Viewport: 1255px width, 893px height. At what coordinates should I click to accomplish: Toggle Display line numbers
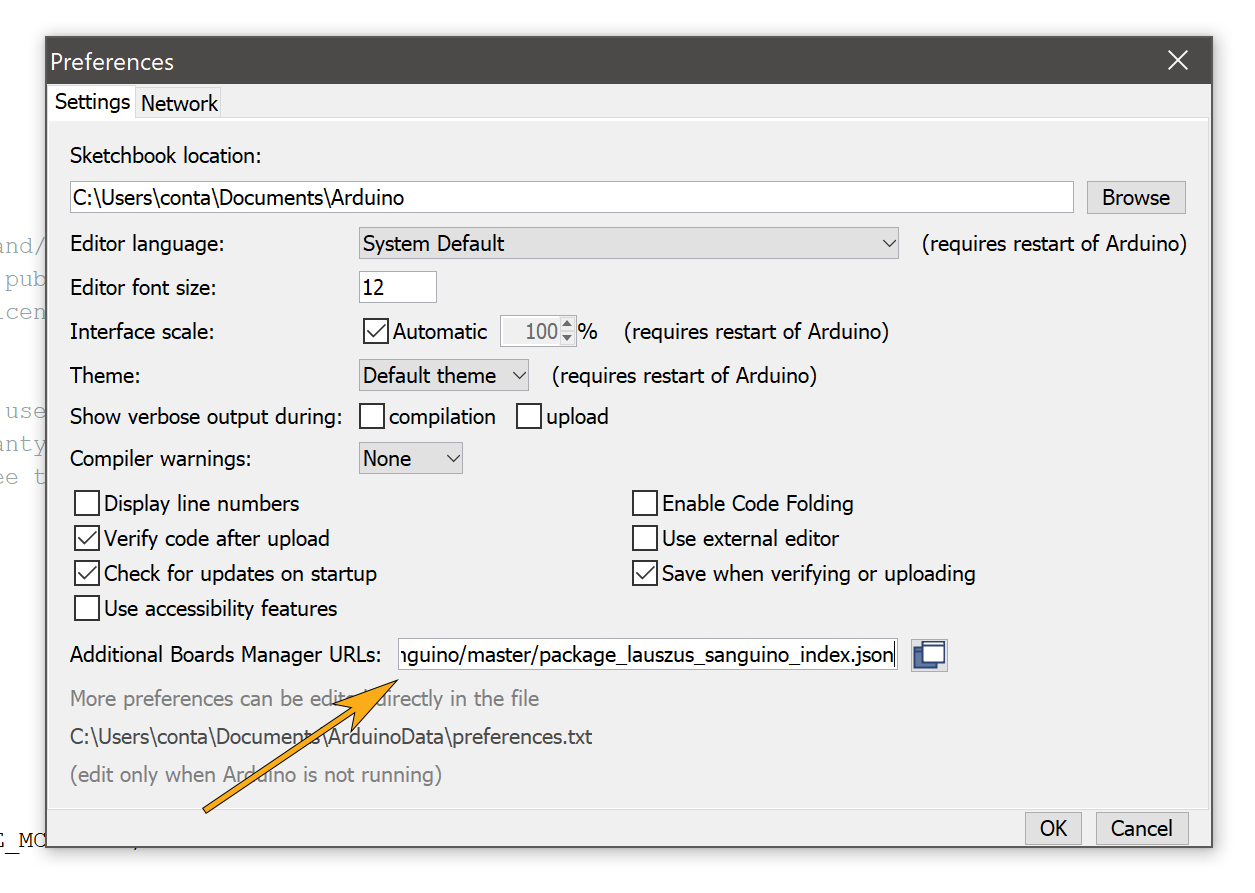(x=87, y=503)
